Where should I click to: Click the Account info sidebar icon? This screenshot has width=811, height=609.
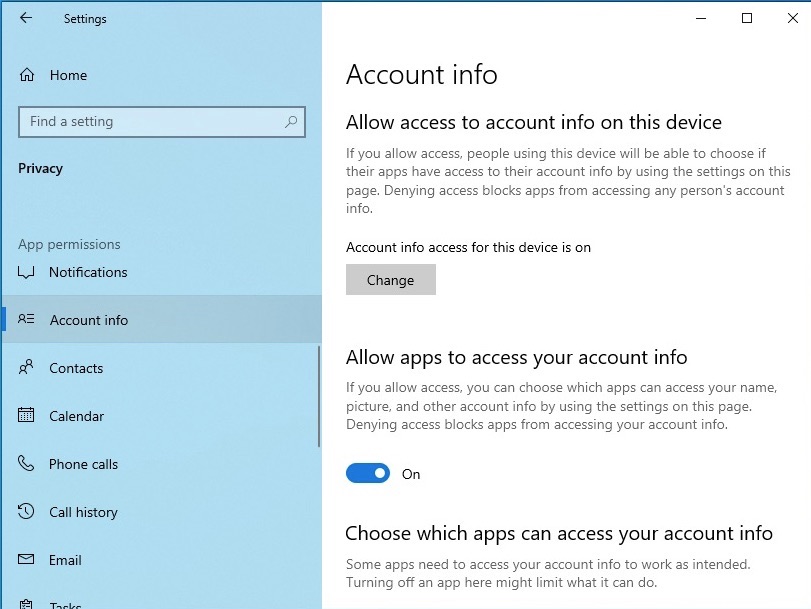coord(26,319)
